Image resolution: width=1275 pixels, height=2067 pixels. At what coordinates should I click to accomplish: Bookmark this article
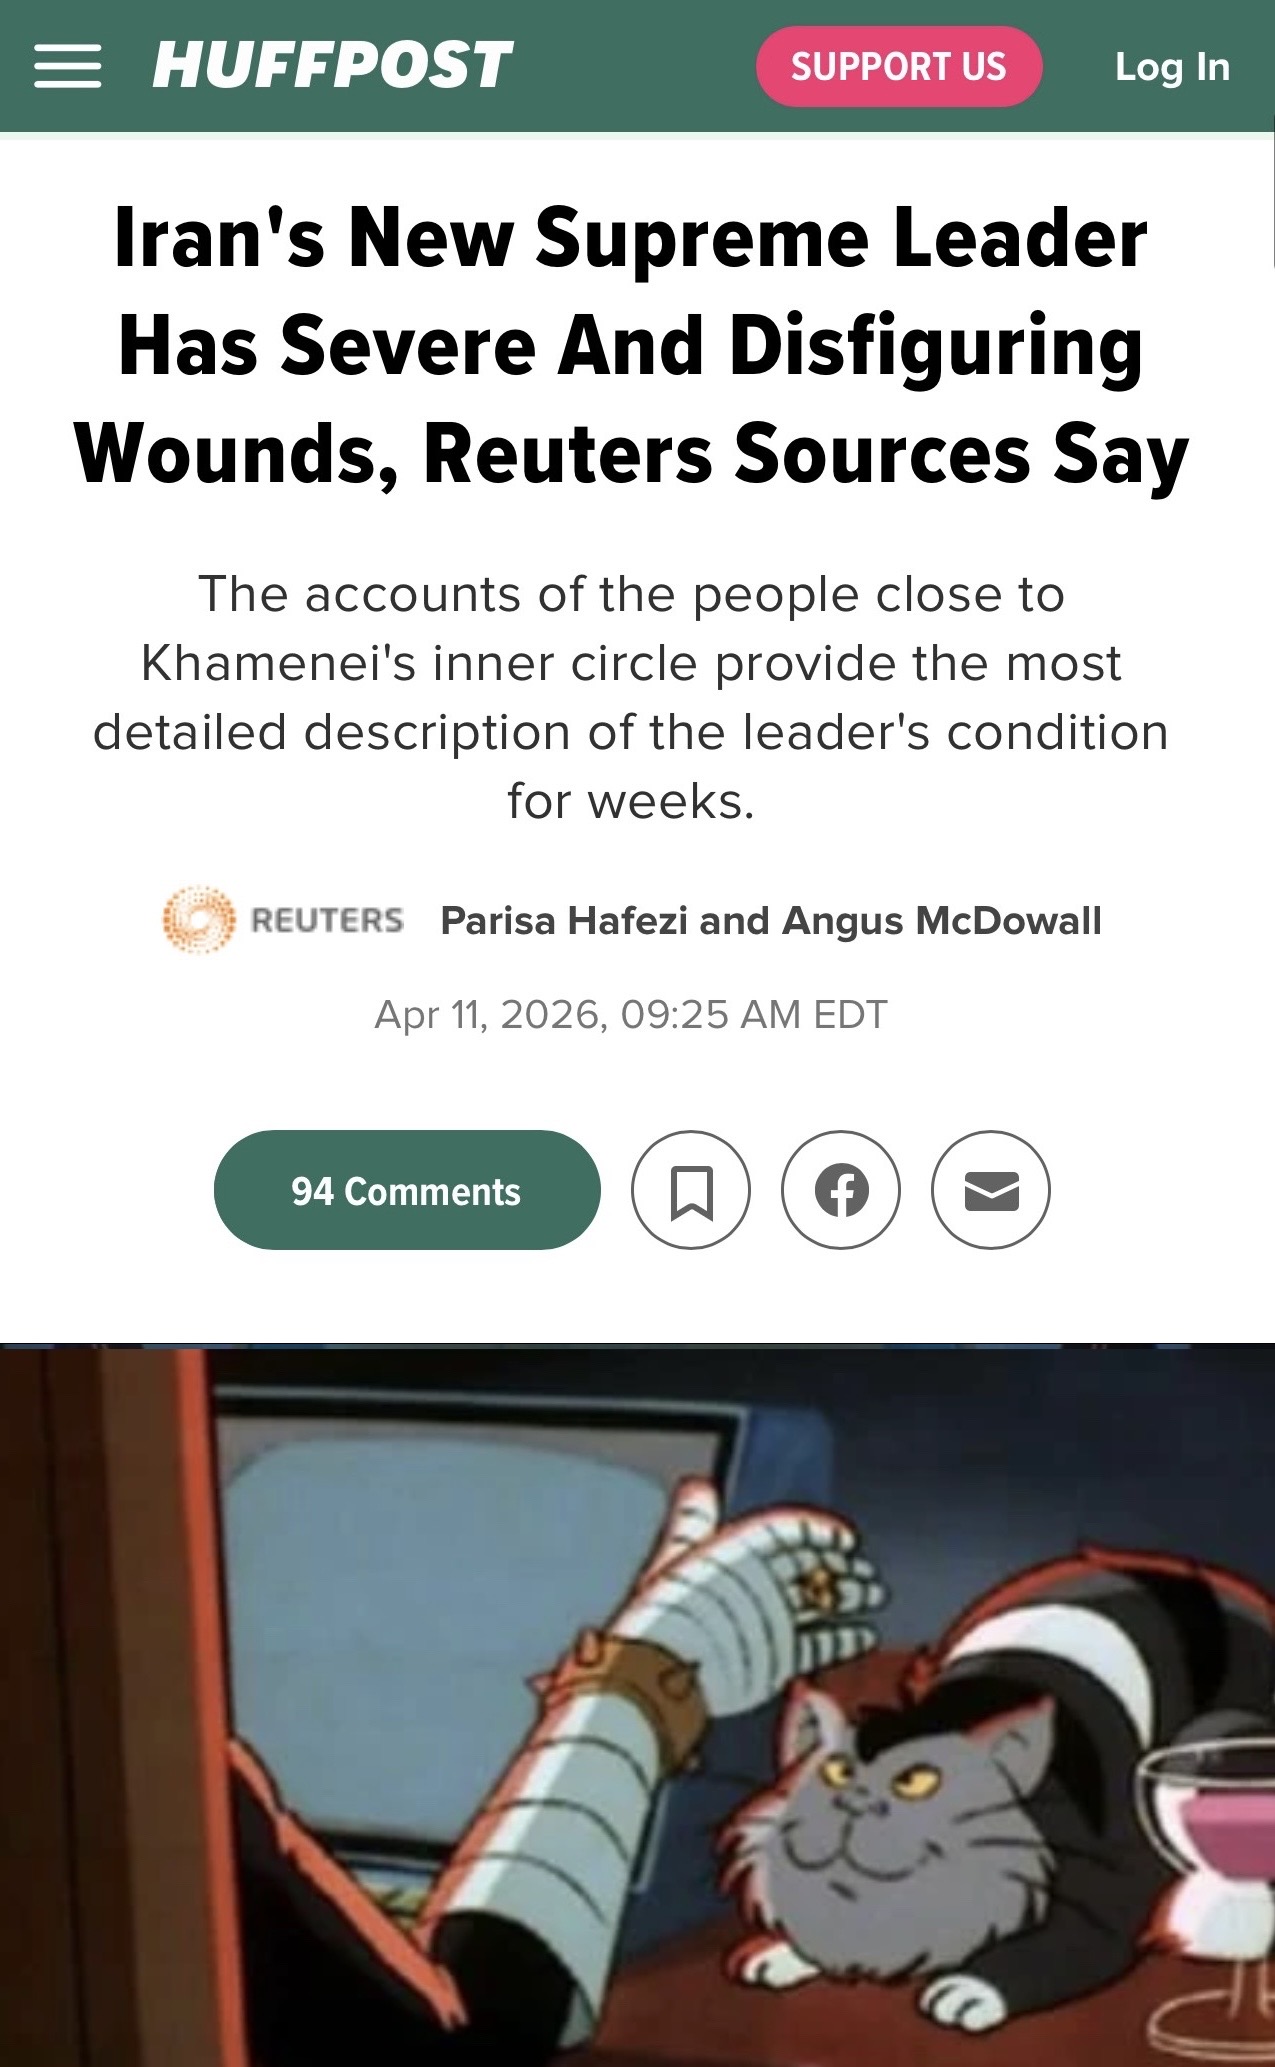tap(691, 1190)
